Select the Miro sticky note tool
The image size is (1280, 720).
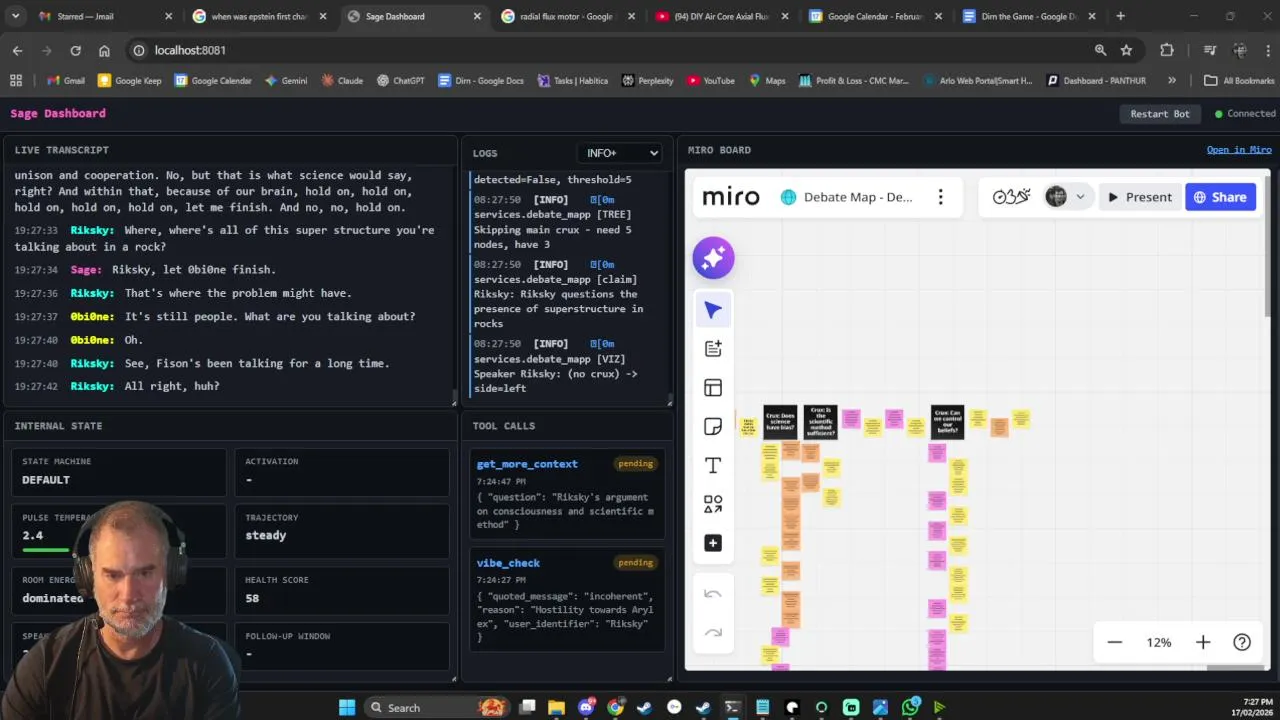(713, 427)
